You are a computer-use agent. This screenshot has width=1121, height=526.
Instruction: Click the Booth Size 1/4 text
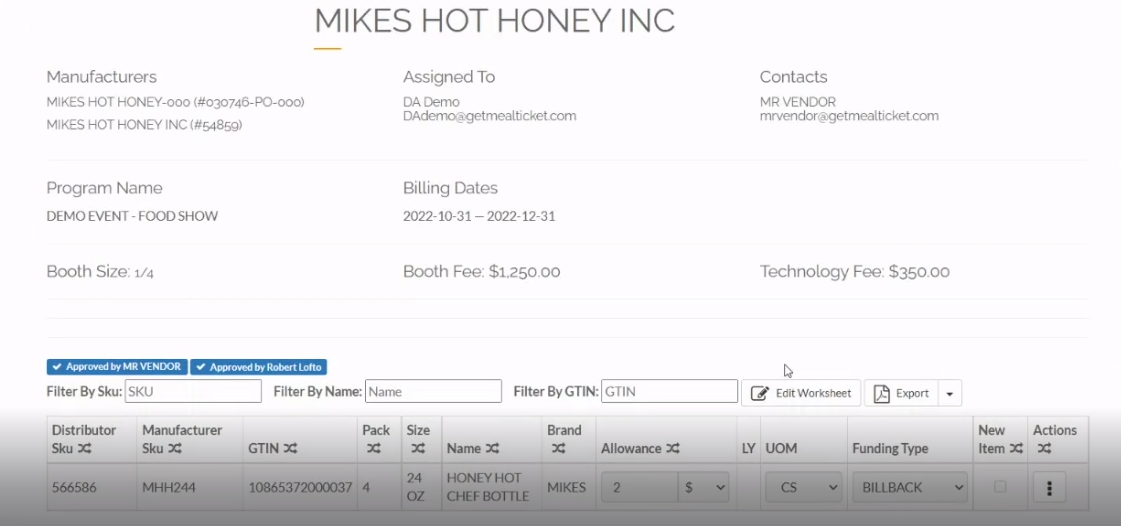pyautogui.click(x=100, y=272)
